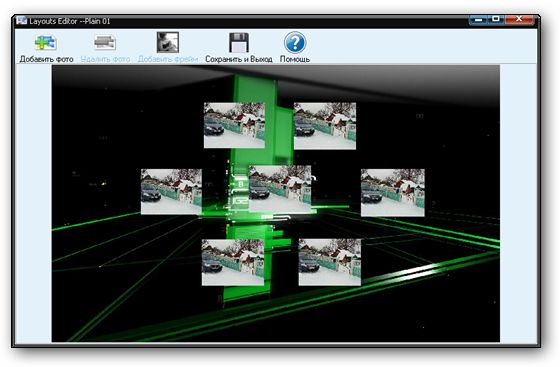Minimize the Layouts Editor window

click(478, 20)
